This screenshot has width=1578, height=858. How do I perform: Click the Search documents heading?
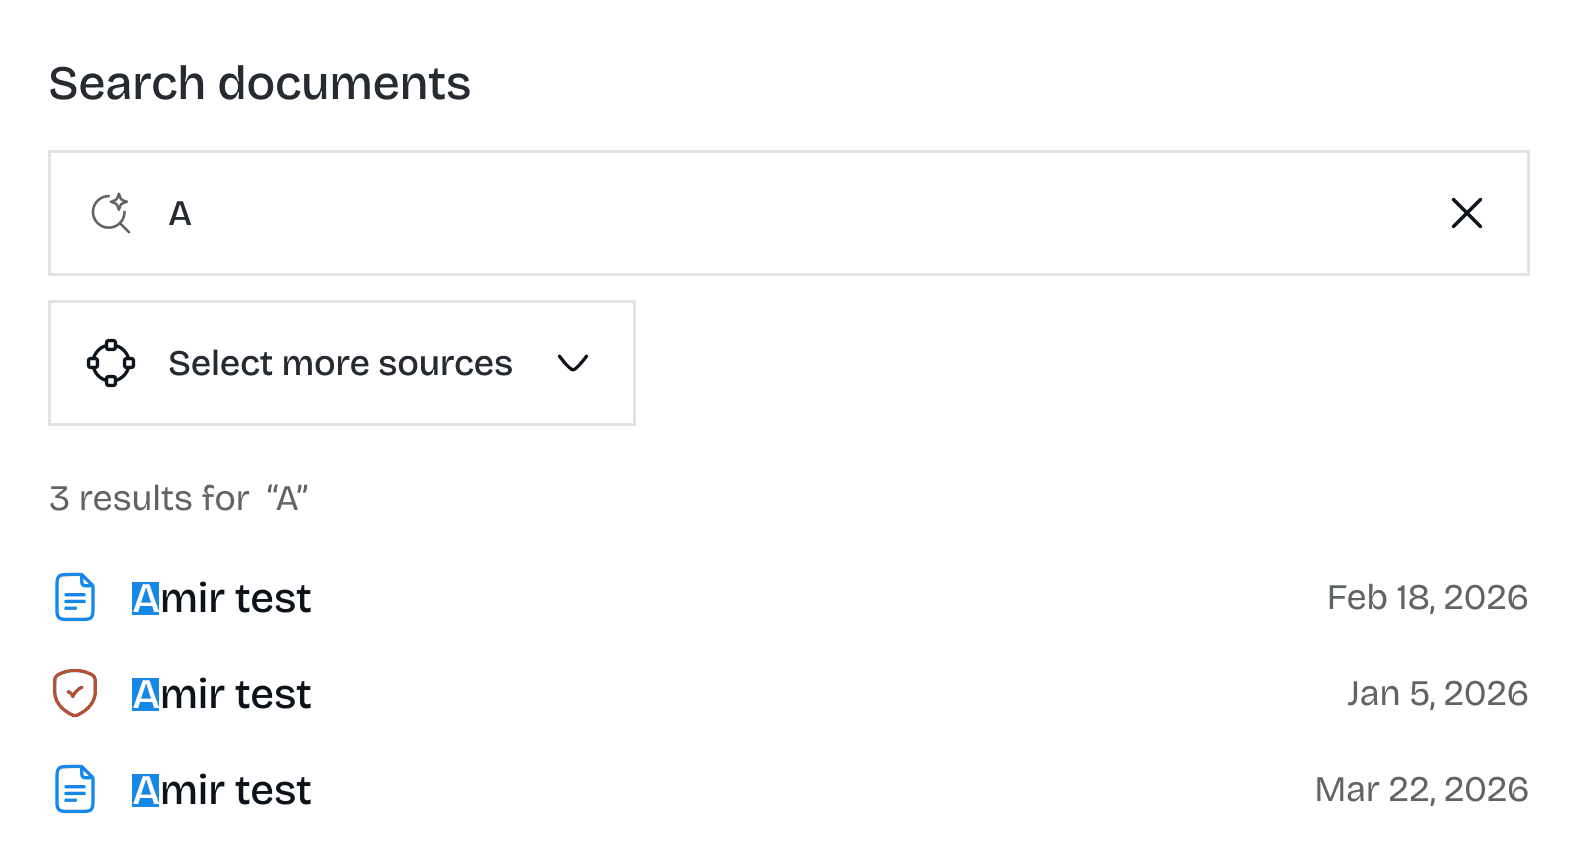[x=260, y=83]
